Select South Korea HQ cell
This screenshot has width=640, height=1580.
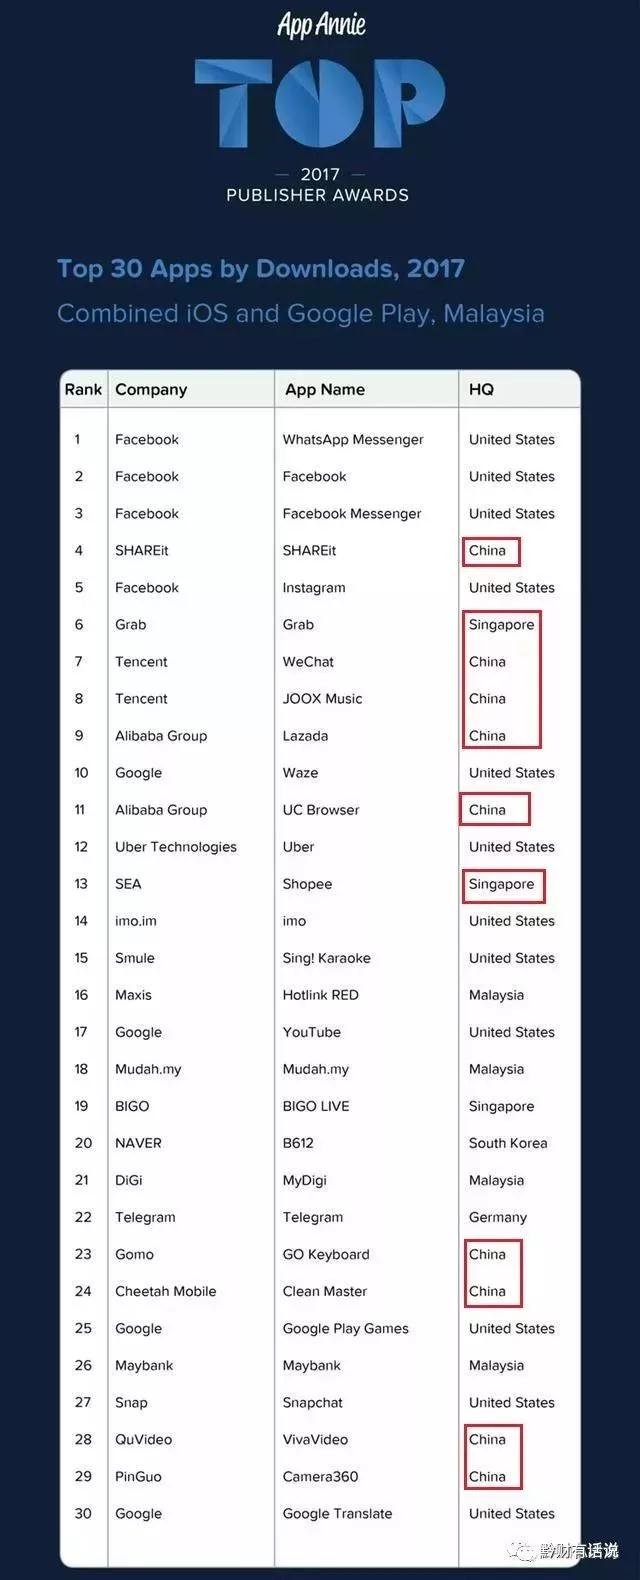508,1144
